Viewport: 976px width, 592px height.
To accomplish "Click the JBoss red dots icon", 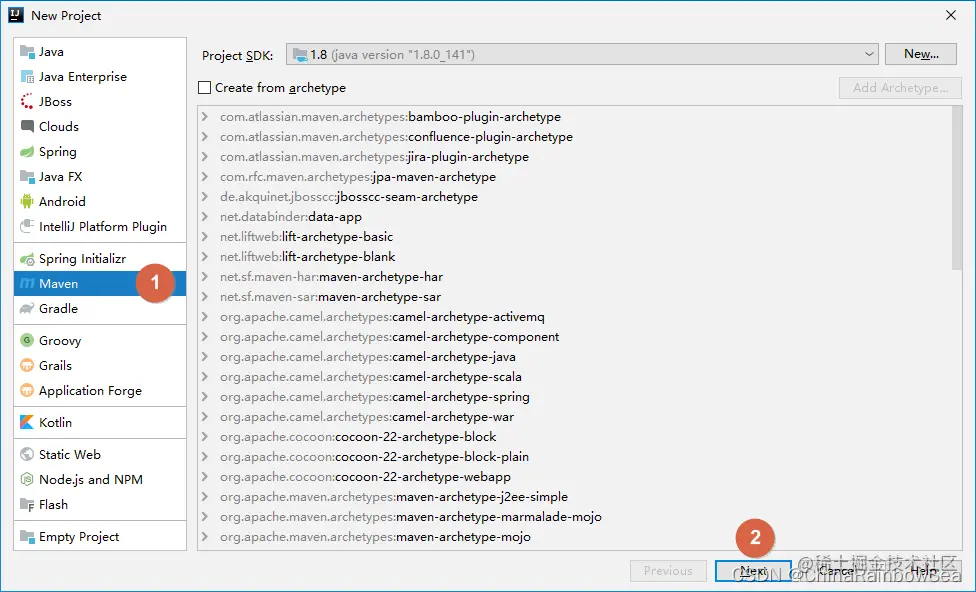I will coord(27,101).
